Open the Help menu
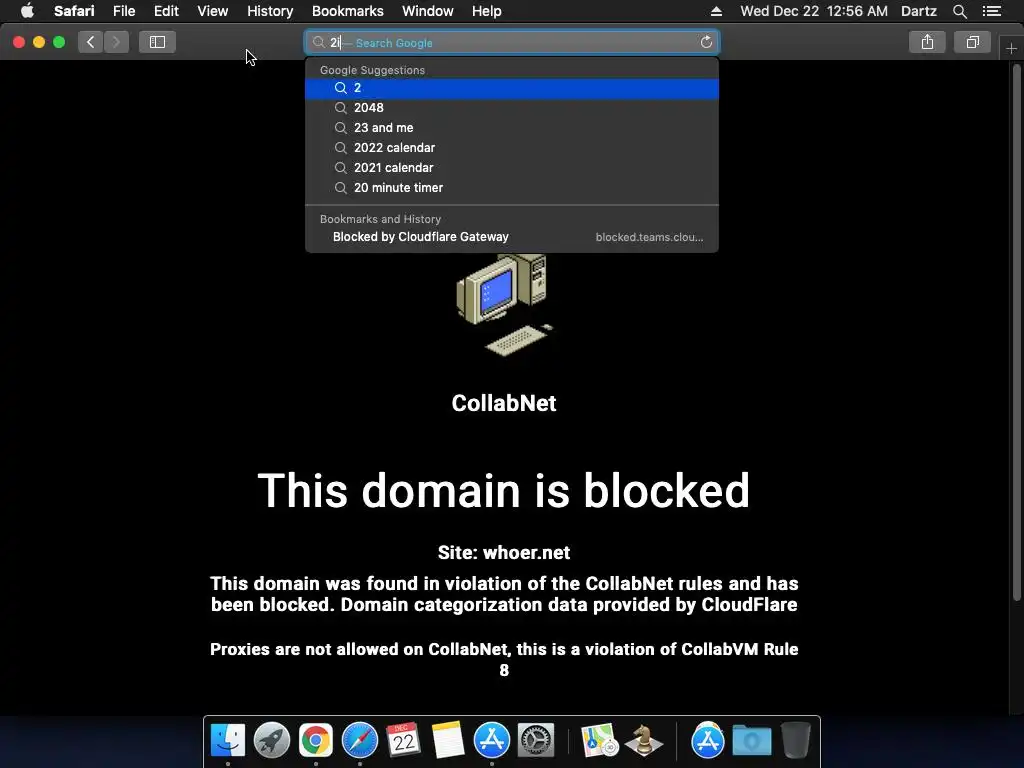The width and height of the screenshot is (1024, 768). (x=487, y=11)
